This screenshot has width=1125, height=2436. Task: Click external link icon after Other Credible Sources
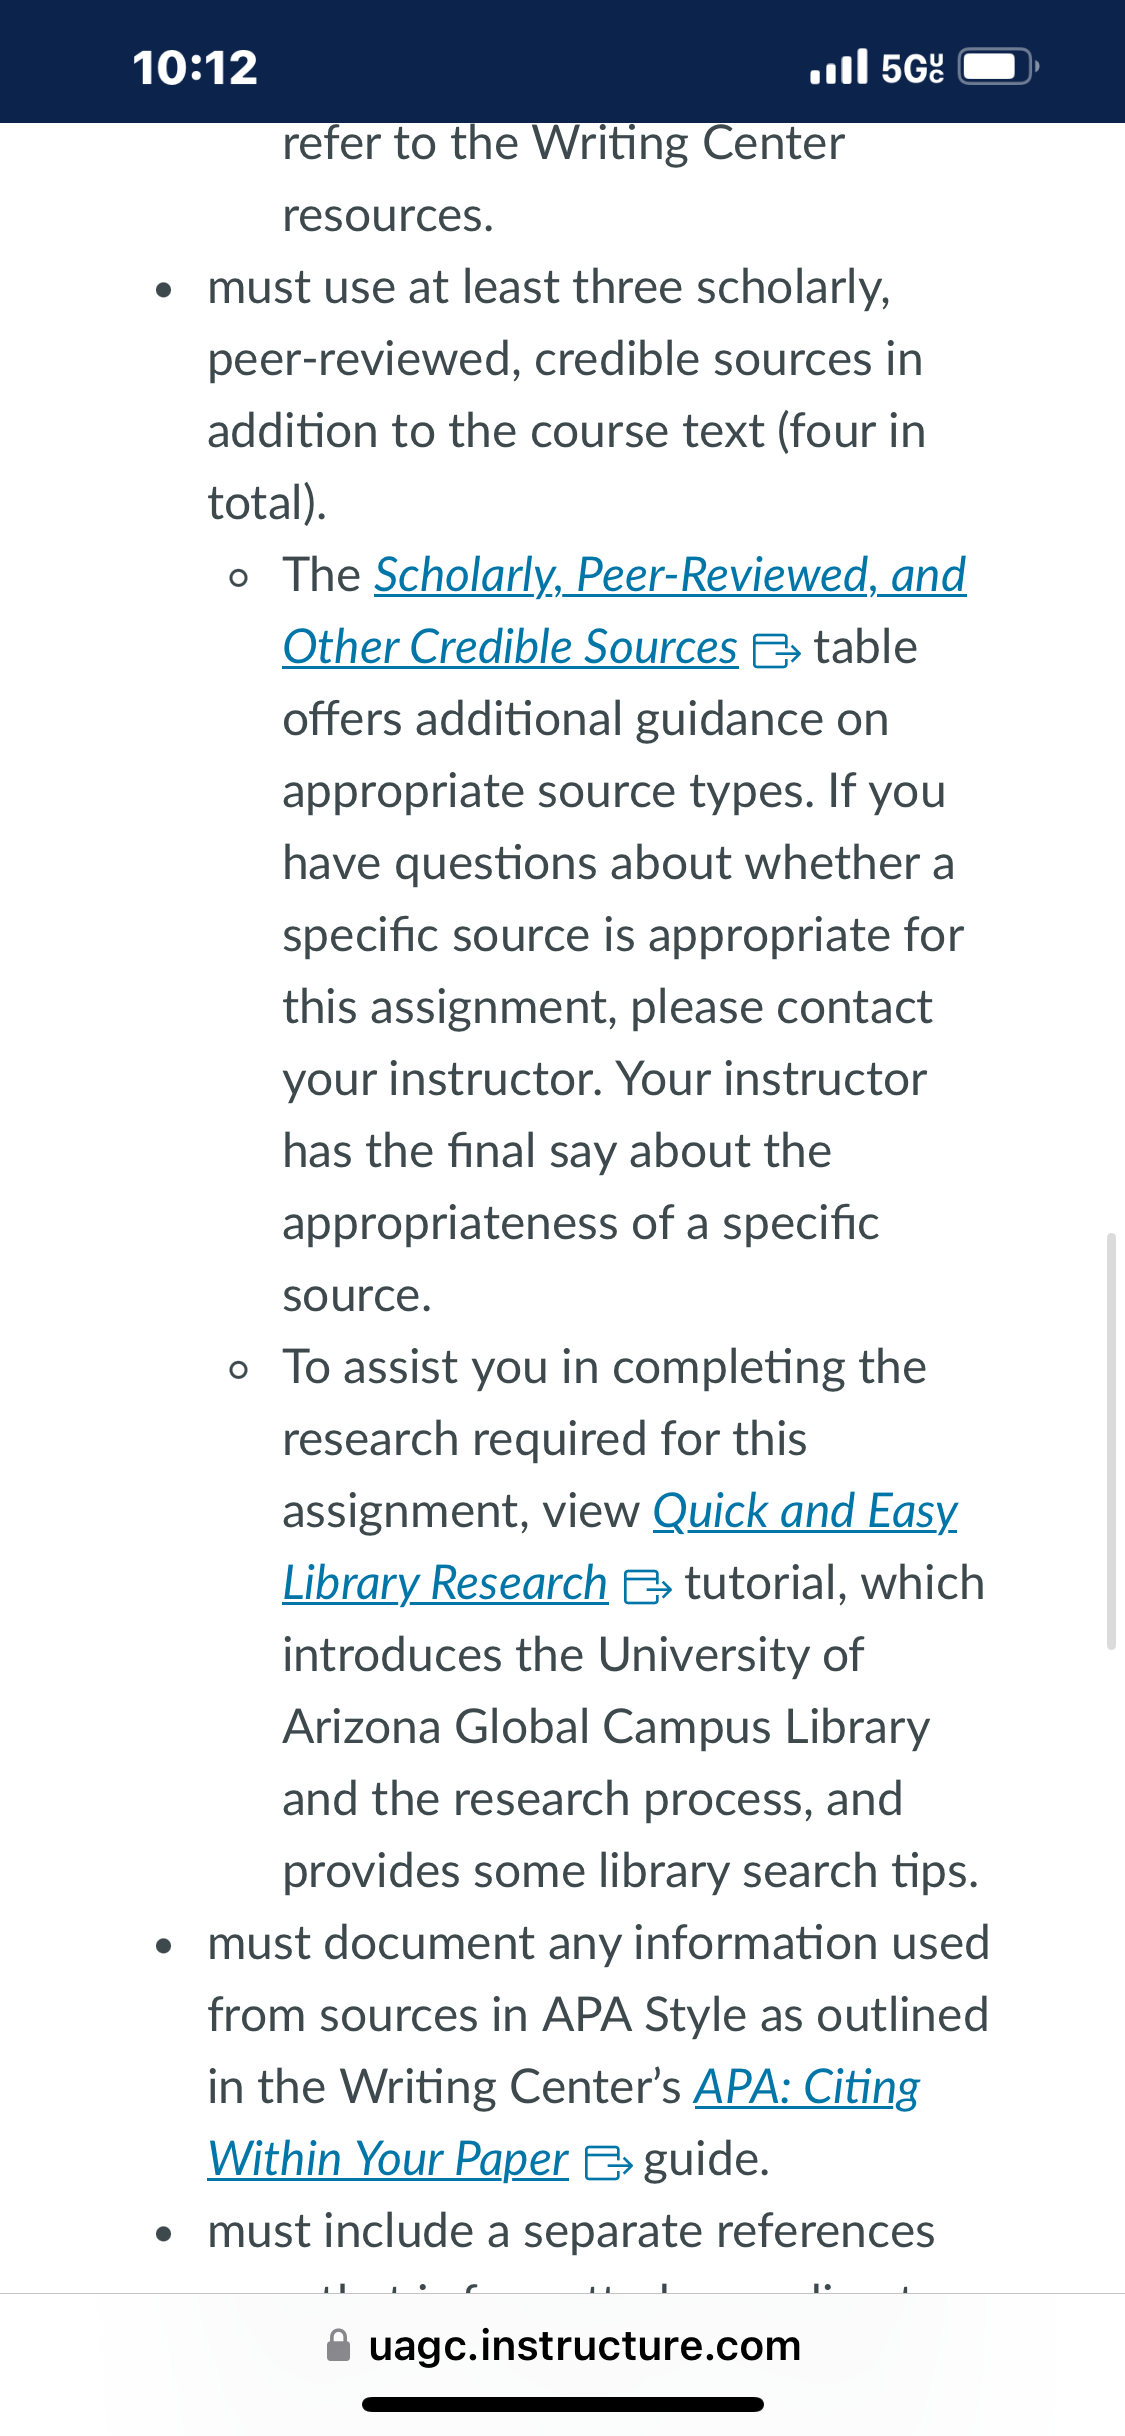tap(776, 651)
